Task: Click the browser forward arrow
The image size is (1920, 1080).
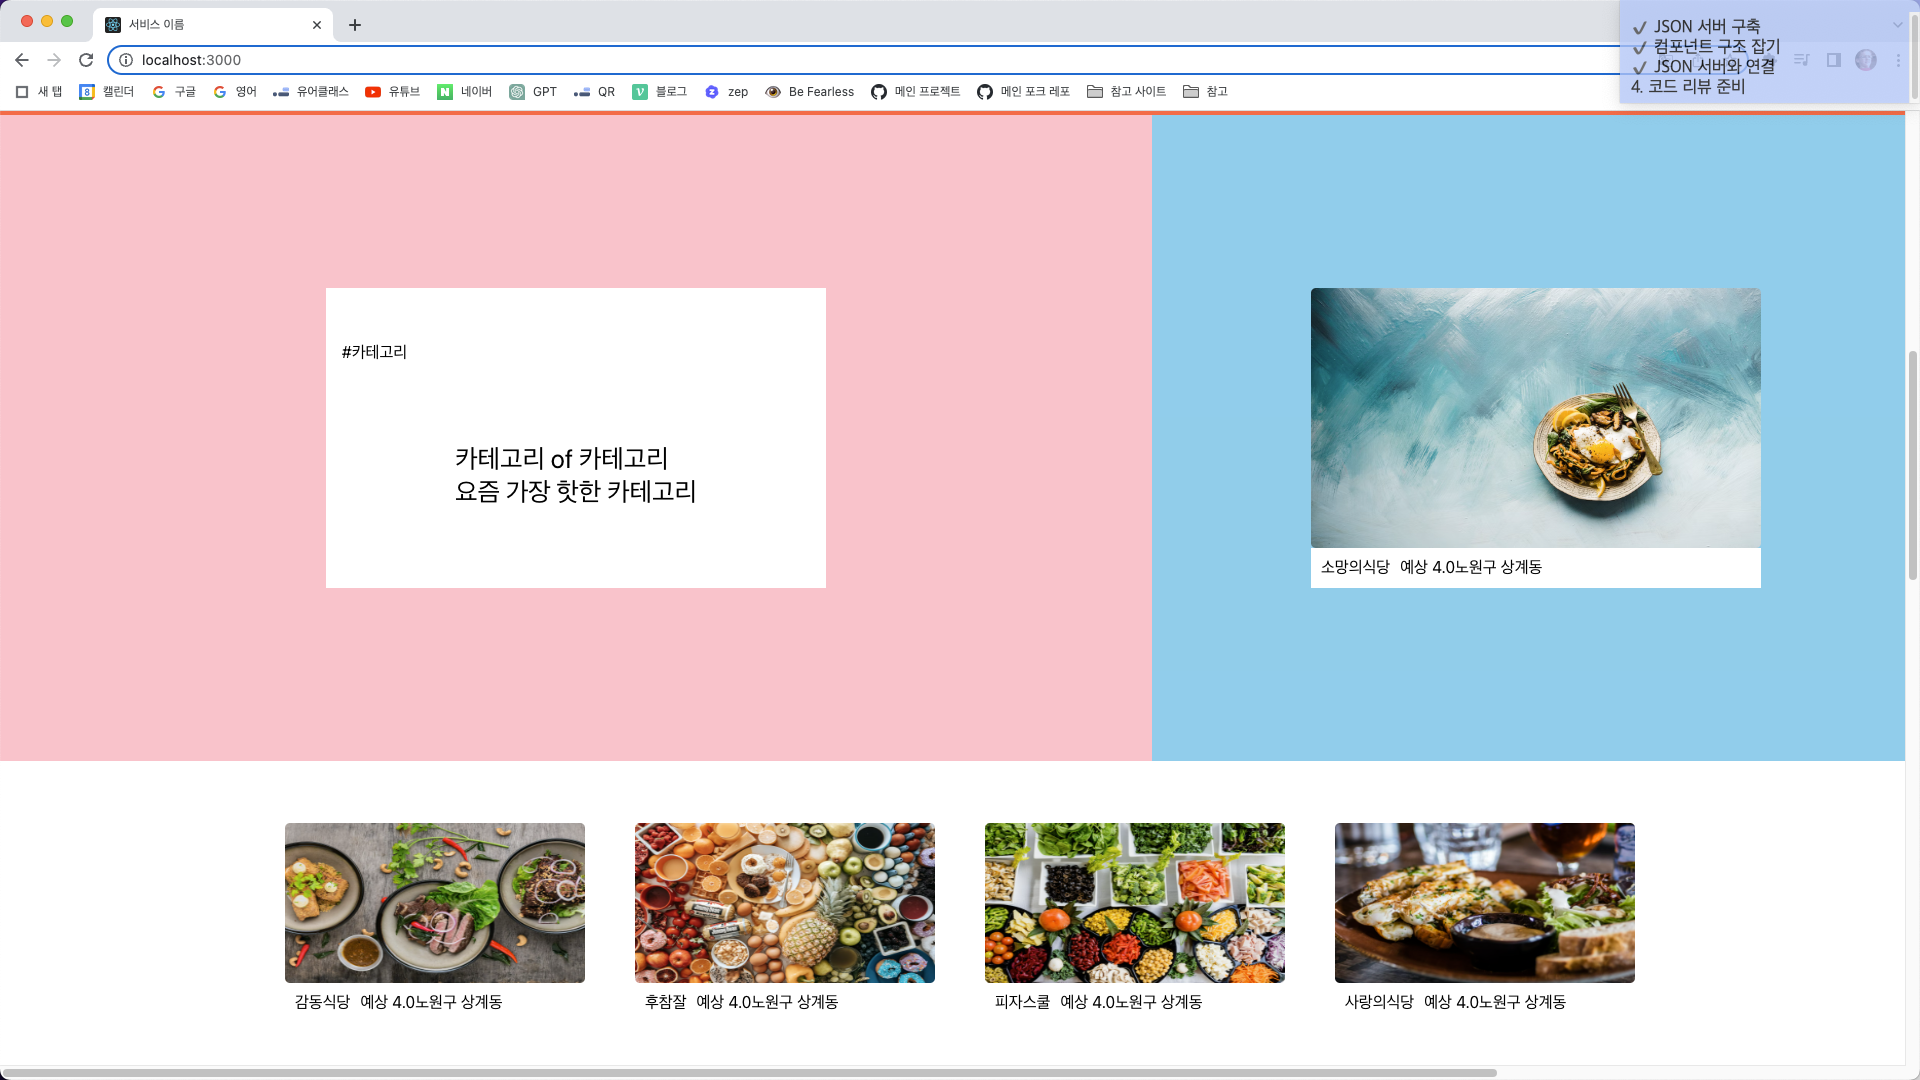Action: (x=54, y=60)
